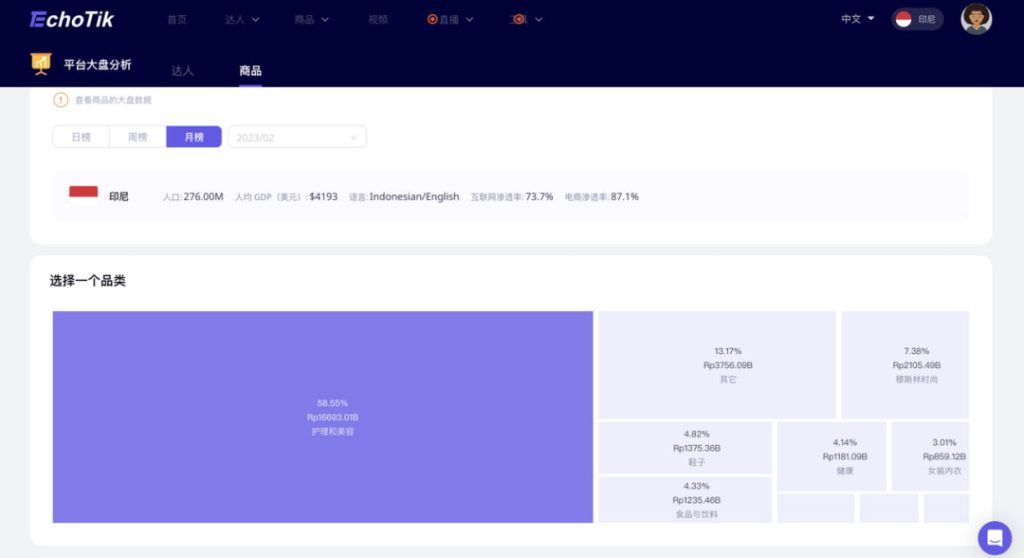Select the 日榜 daily ranking option
This screenshot has width=1024, height=558.
pyautogui.click(x=81, y=137)
